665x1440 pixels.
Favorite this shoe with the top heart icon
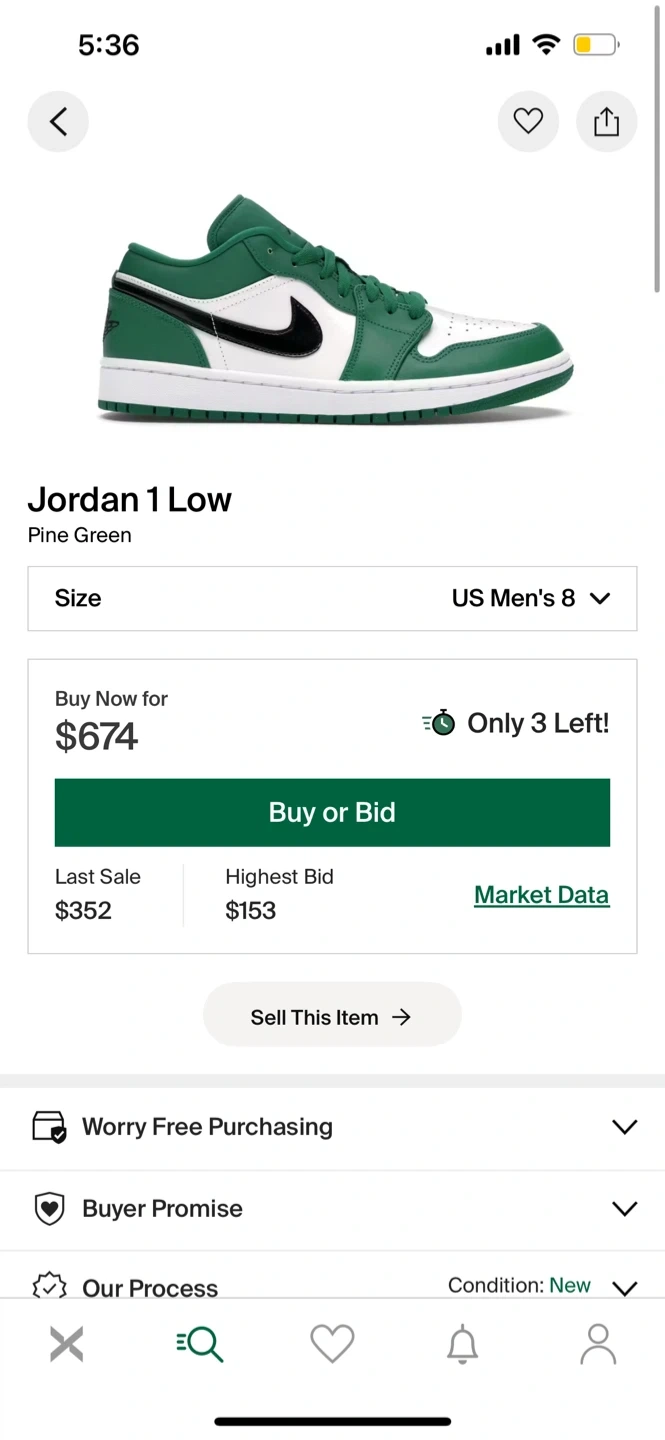[528, 122]
